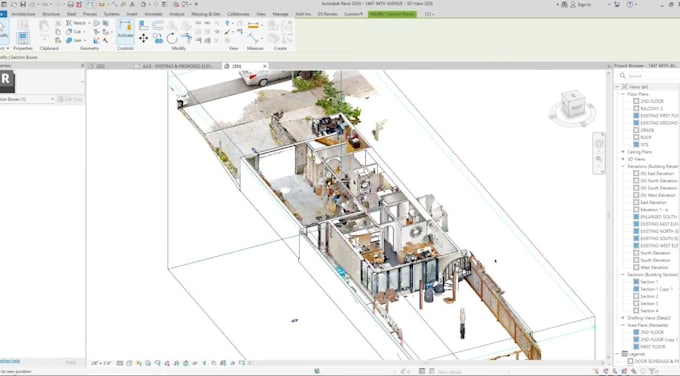The width and height of the screenshot is (680, 376).
Task: Click the ViewCube in the 3D view
Action: (573, 105)
